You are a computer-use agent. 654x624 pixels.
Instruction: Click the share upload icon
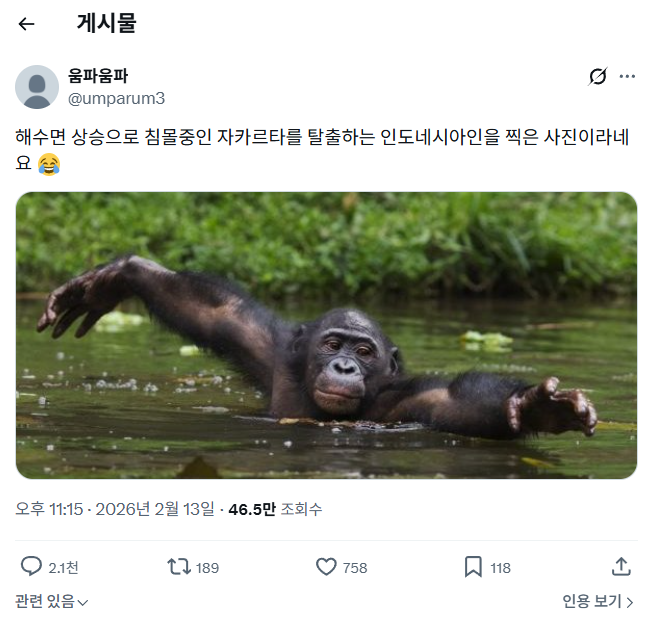tap(621, 567)
